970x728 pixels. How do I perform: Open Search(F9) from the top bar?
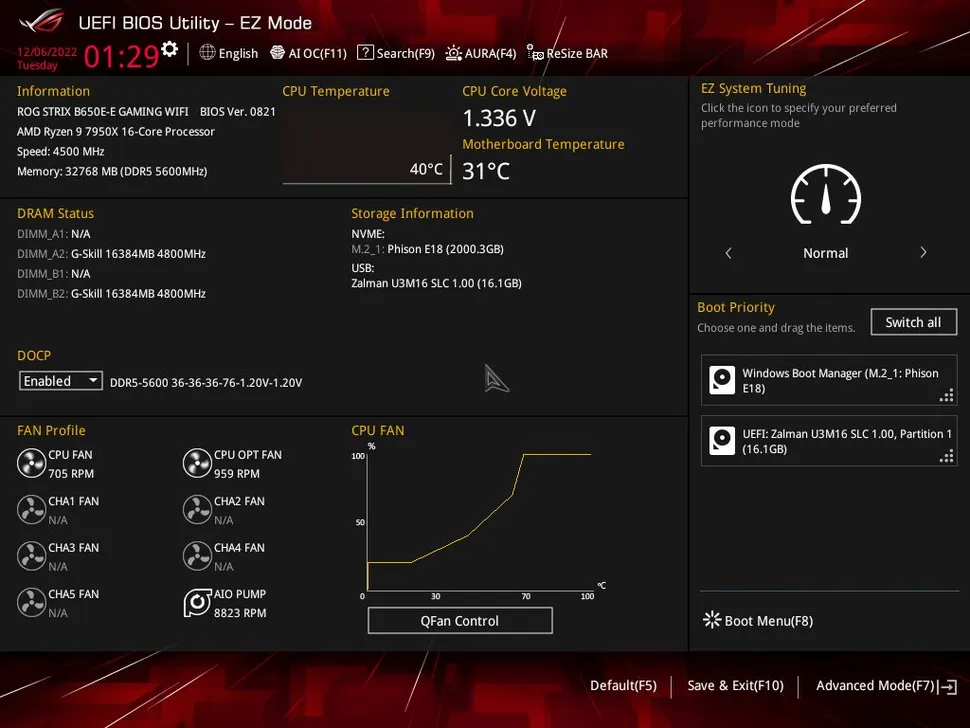[396, 53]
